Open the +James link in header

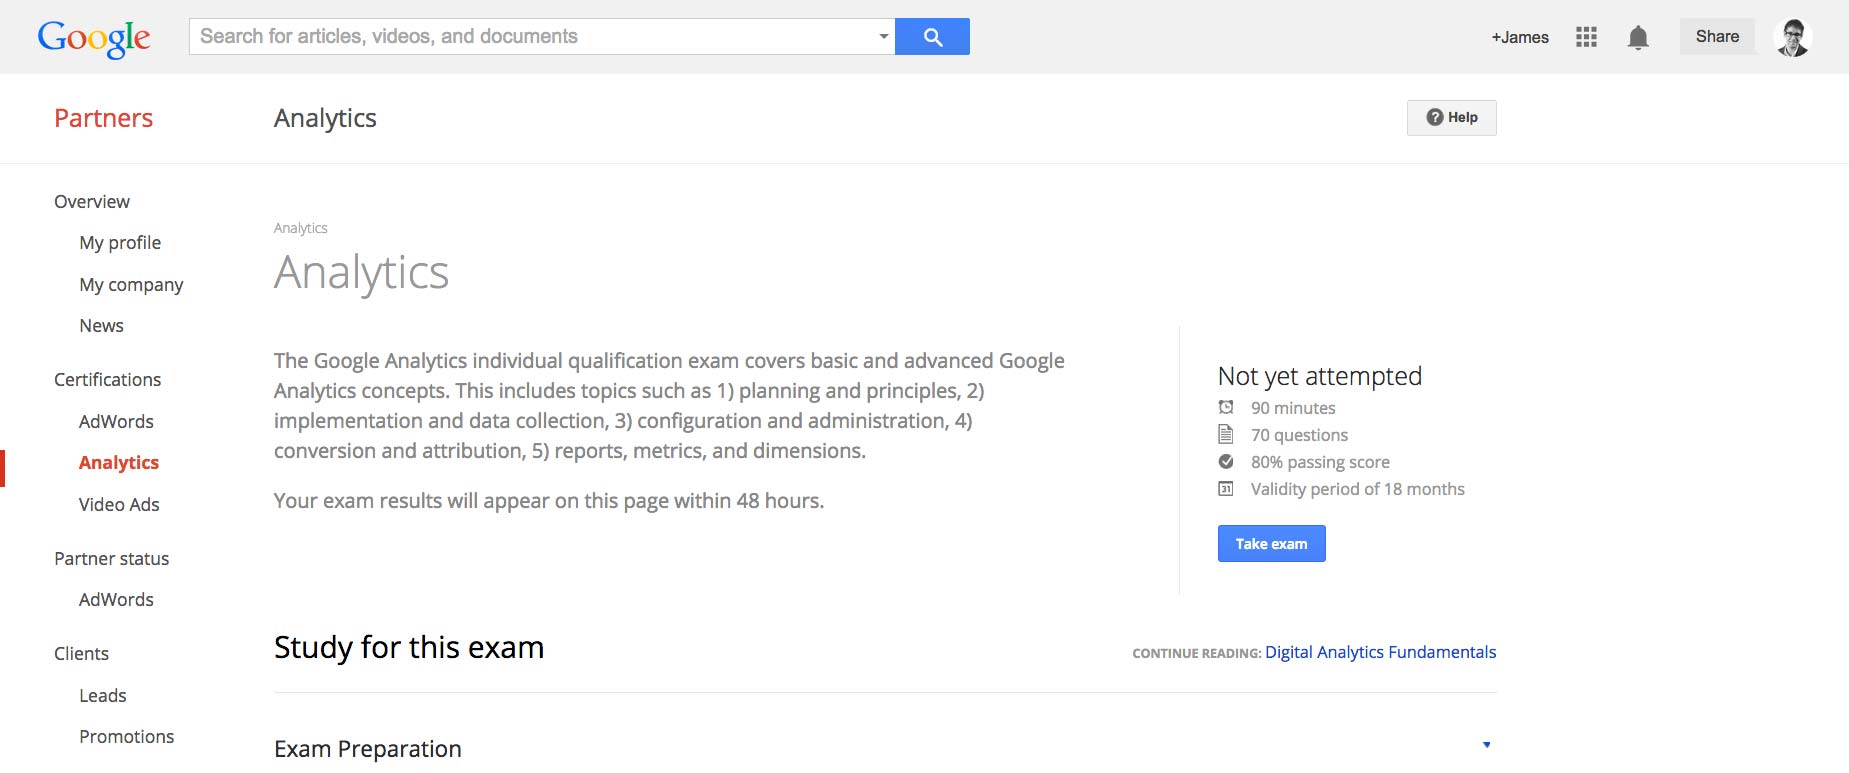[1520, 37]
